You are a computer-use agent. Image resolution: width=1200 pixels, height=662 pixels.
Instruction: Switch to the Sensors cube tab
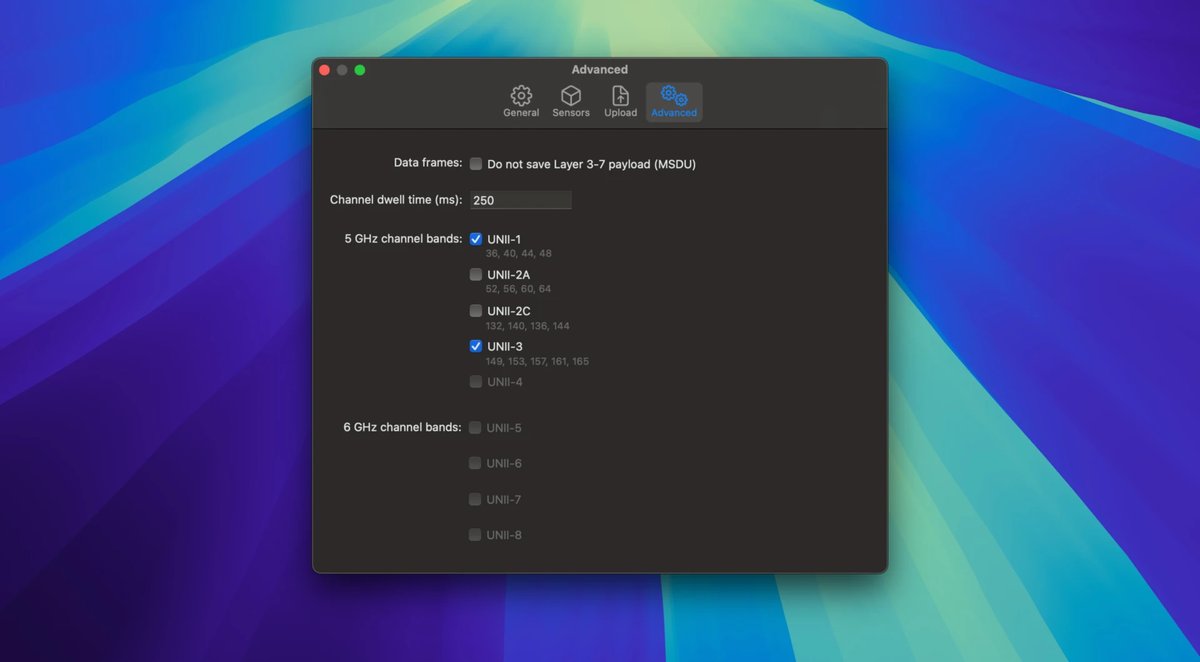(571, 101)
